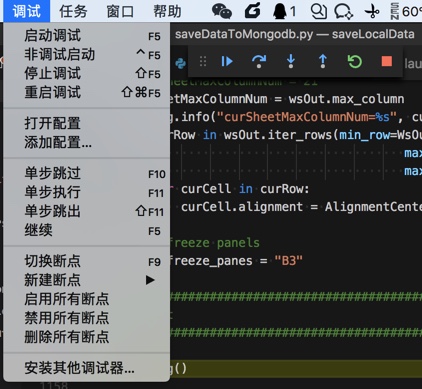
Task: Click the green Restart debug icon
Action: tap(355, 62)
